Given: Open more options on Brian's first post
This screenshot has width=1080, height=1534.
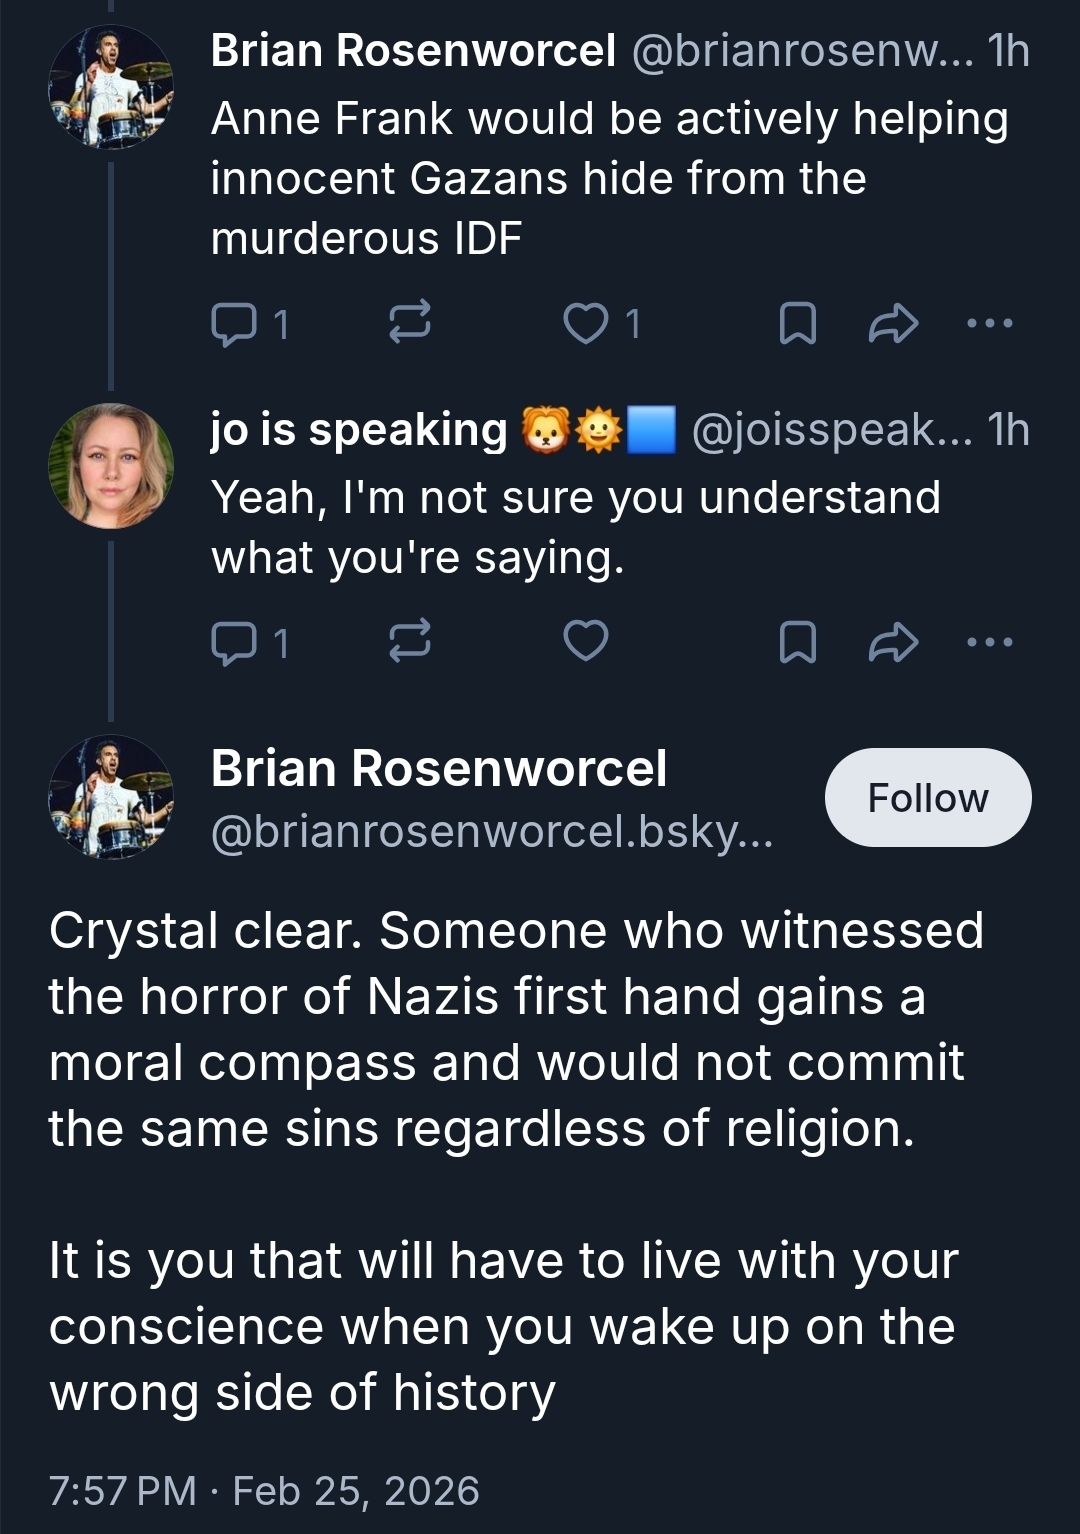Looking at the screenshot, I should pos(990,323).
